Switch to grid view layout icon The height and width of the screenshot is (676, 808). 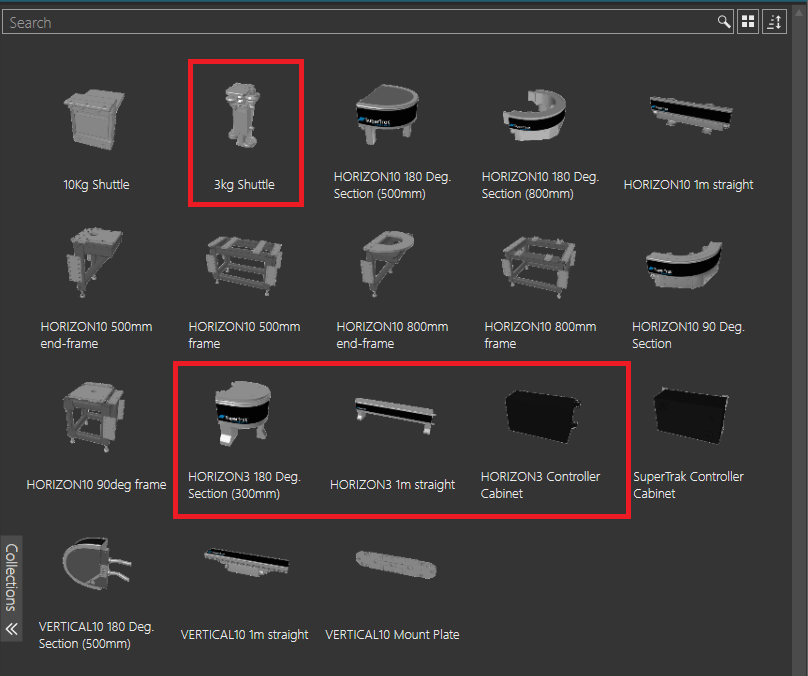(748, 22)
